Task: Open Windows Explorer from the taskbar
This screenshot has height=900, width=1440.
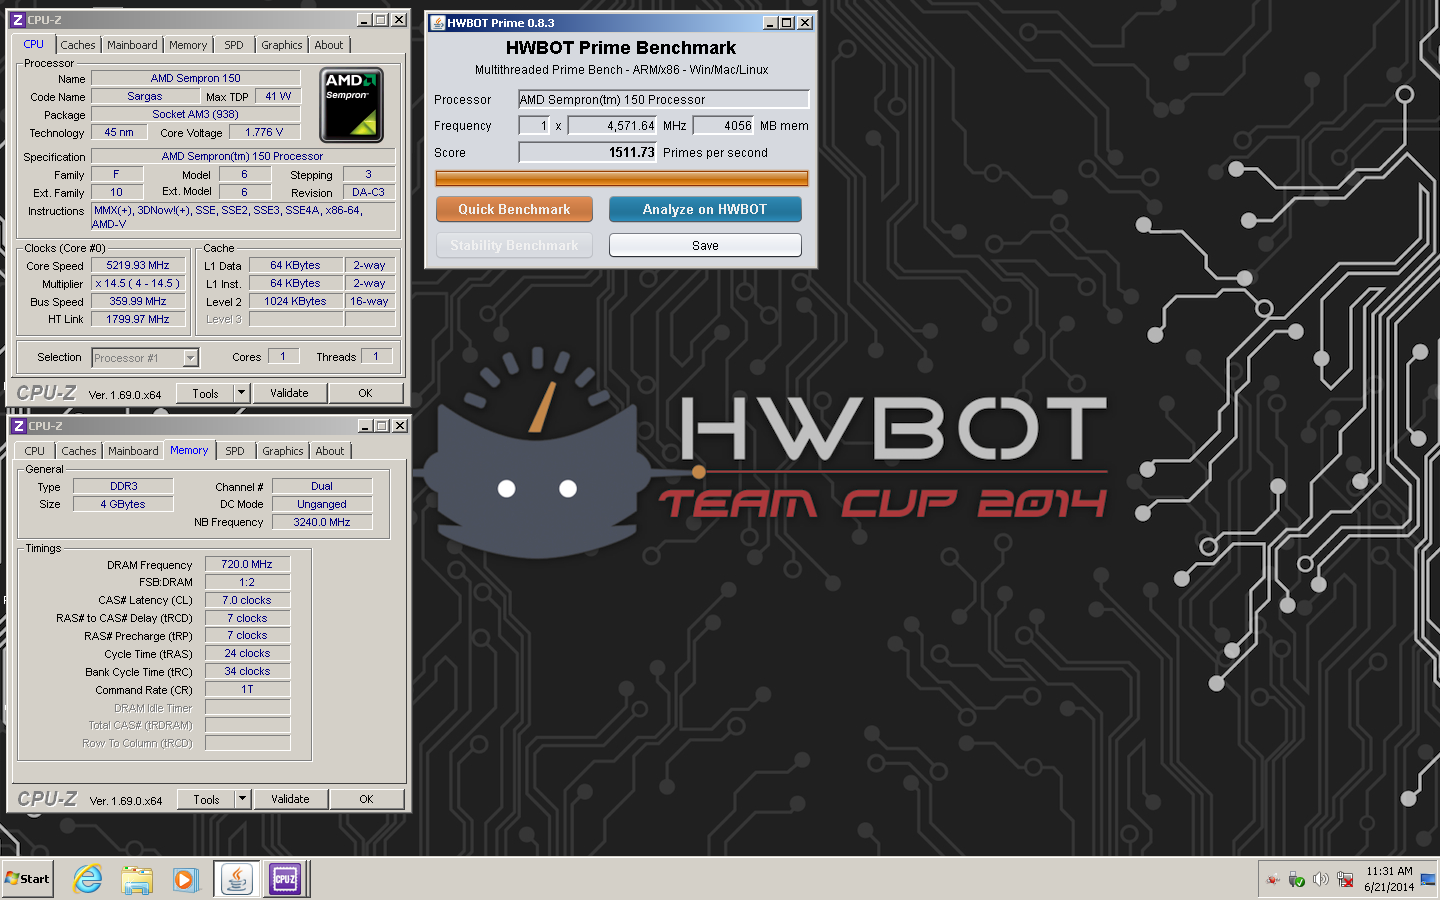Action: point(137,879)
